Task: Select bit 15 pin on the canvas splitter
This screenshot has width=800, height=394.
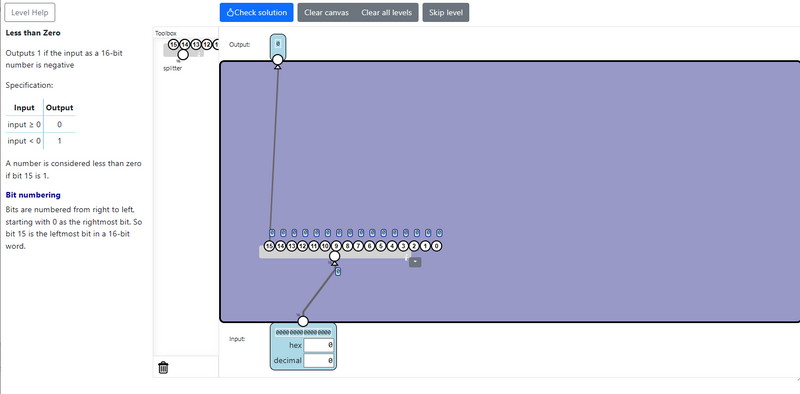Action: [269, 246]
